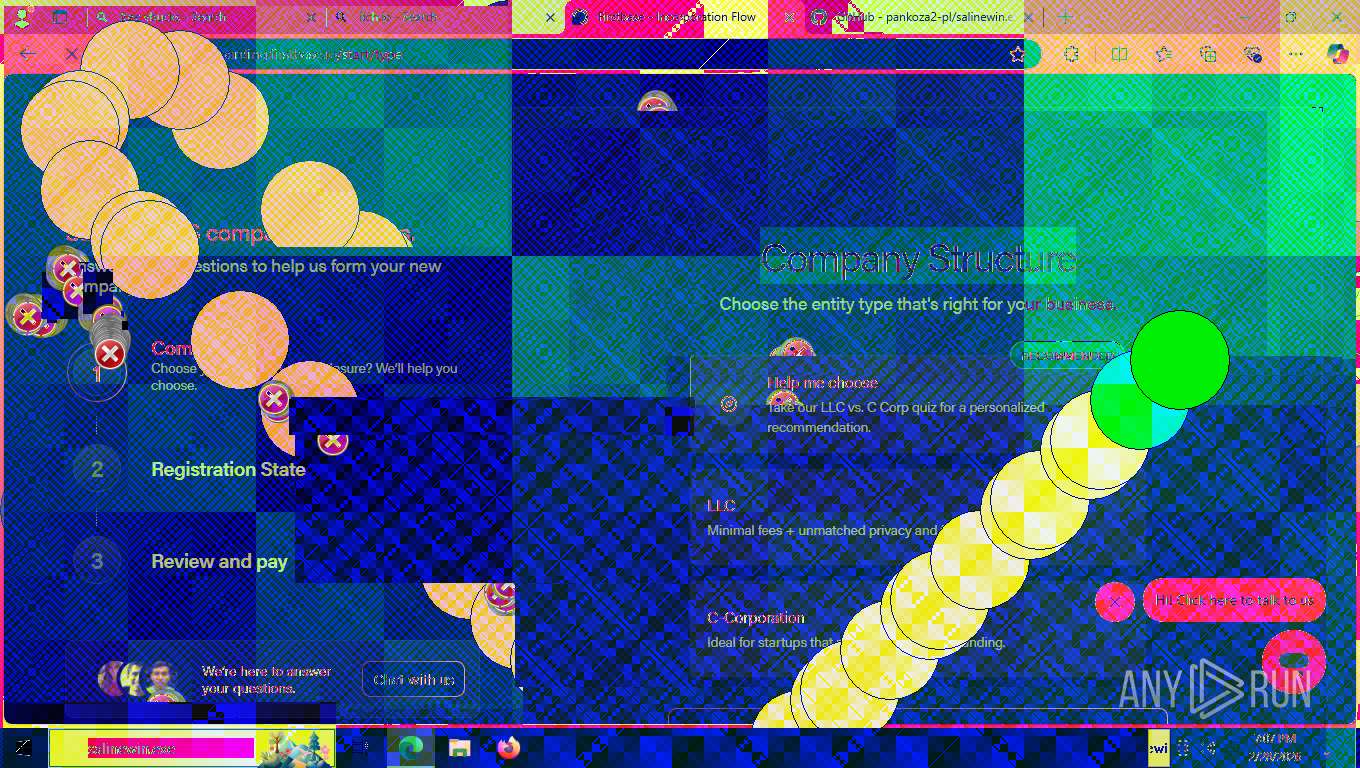The height and width of the screenshot is (768, 1360).
Task: Open the Windows Start menu
Action: tap(22, 747)
